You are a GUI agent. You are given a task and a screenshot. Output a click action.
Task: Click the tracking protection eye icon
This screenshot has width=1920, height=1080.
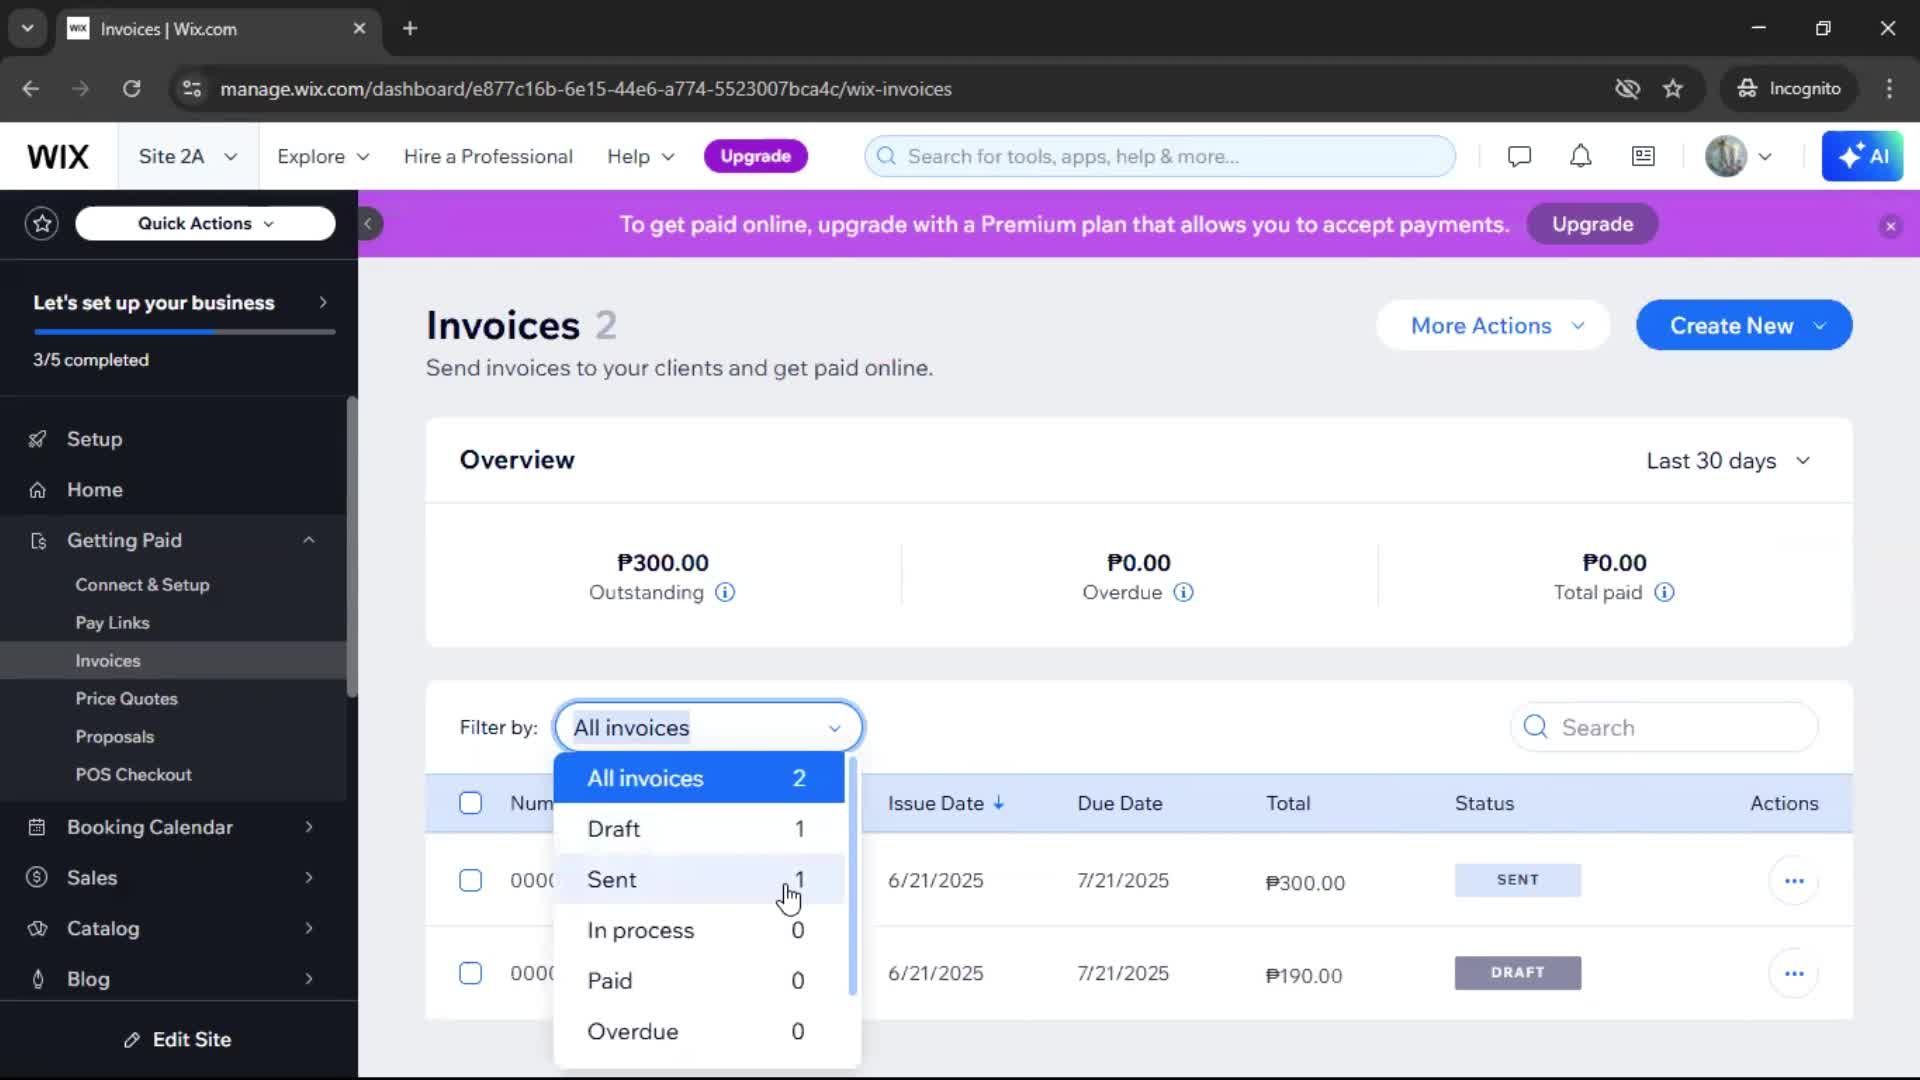(1627, 88)
